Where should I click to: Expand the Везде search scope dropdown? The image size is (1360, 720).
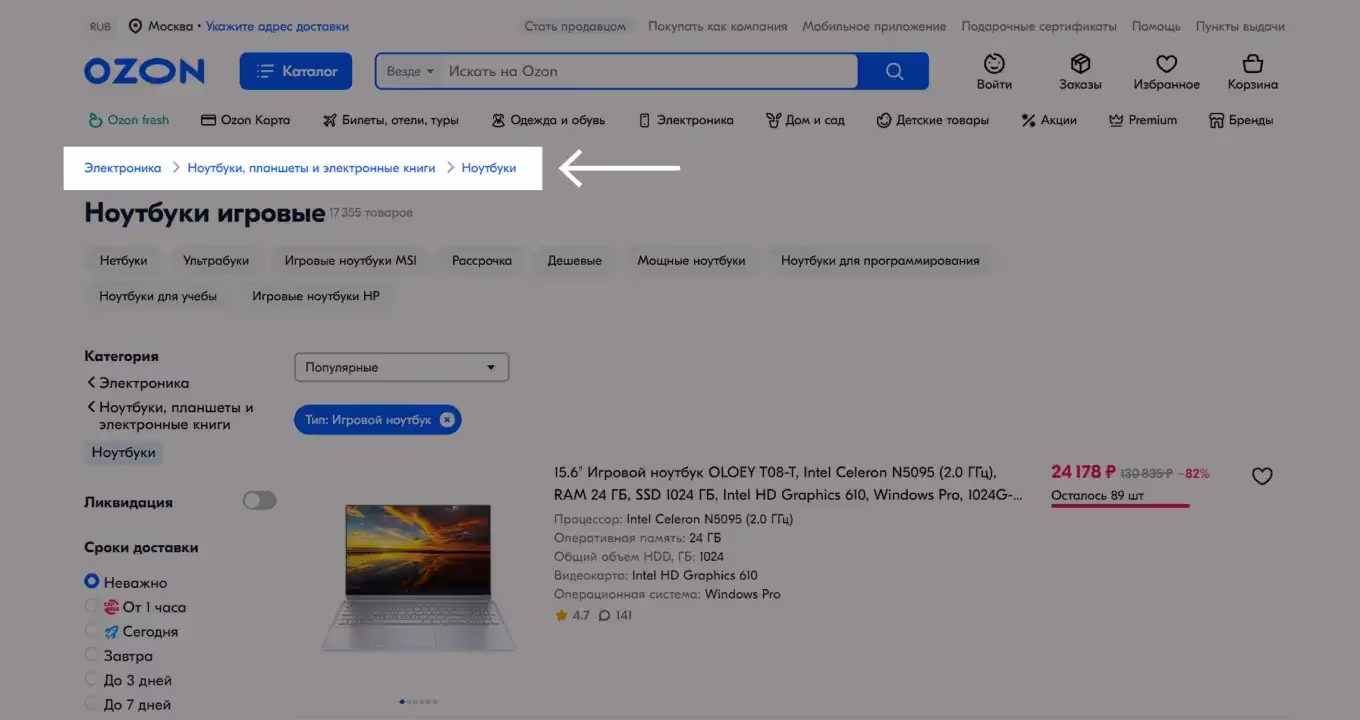pyautogui.click(x=410, y=71)
